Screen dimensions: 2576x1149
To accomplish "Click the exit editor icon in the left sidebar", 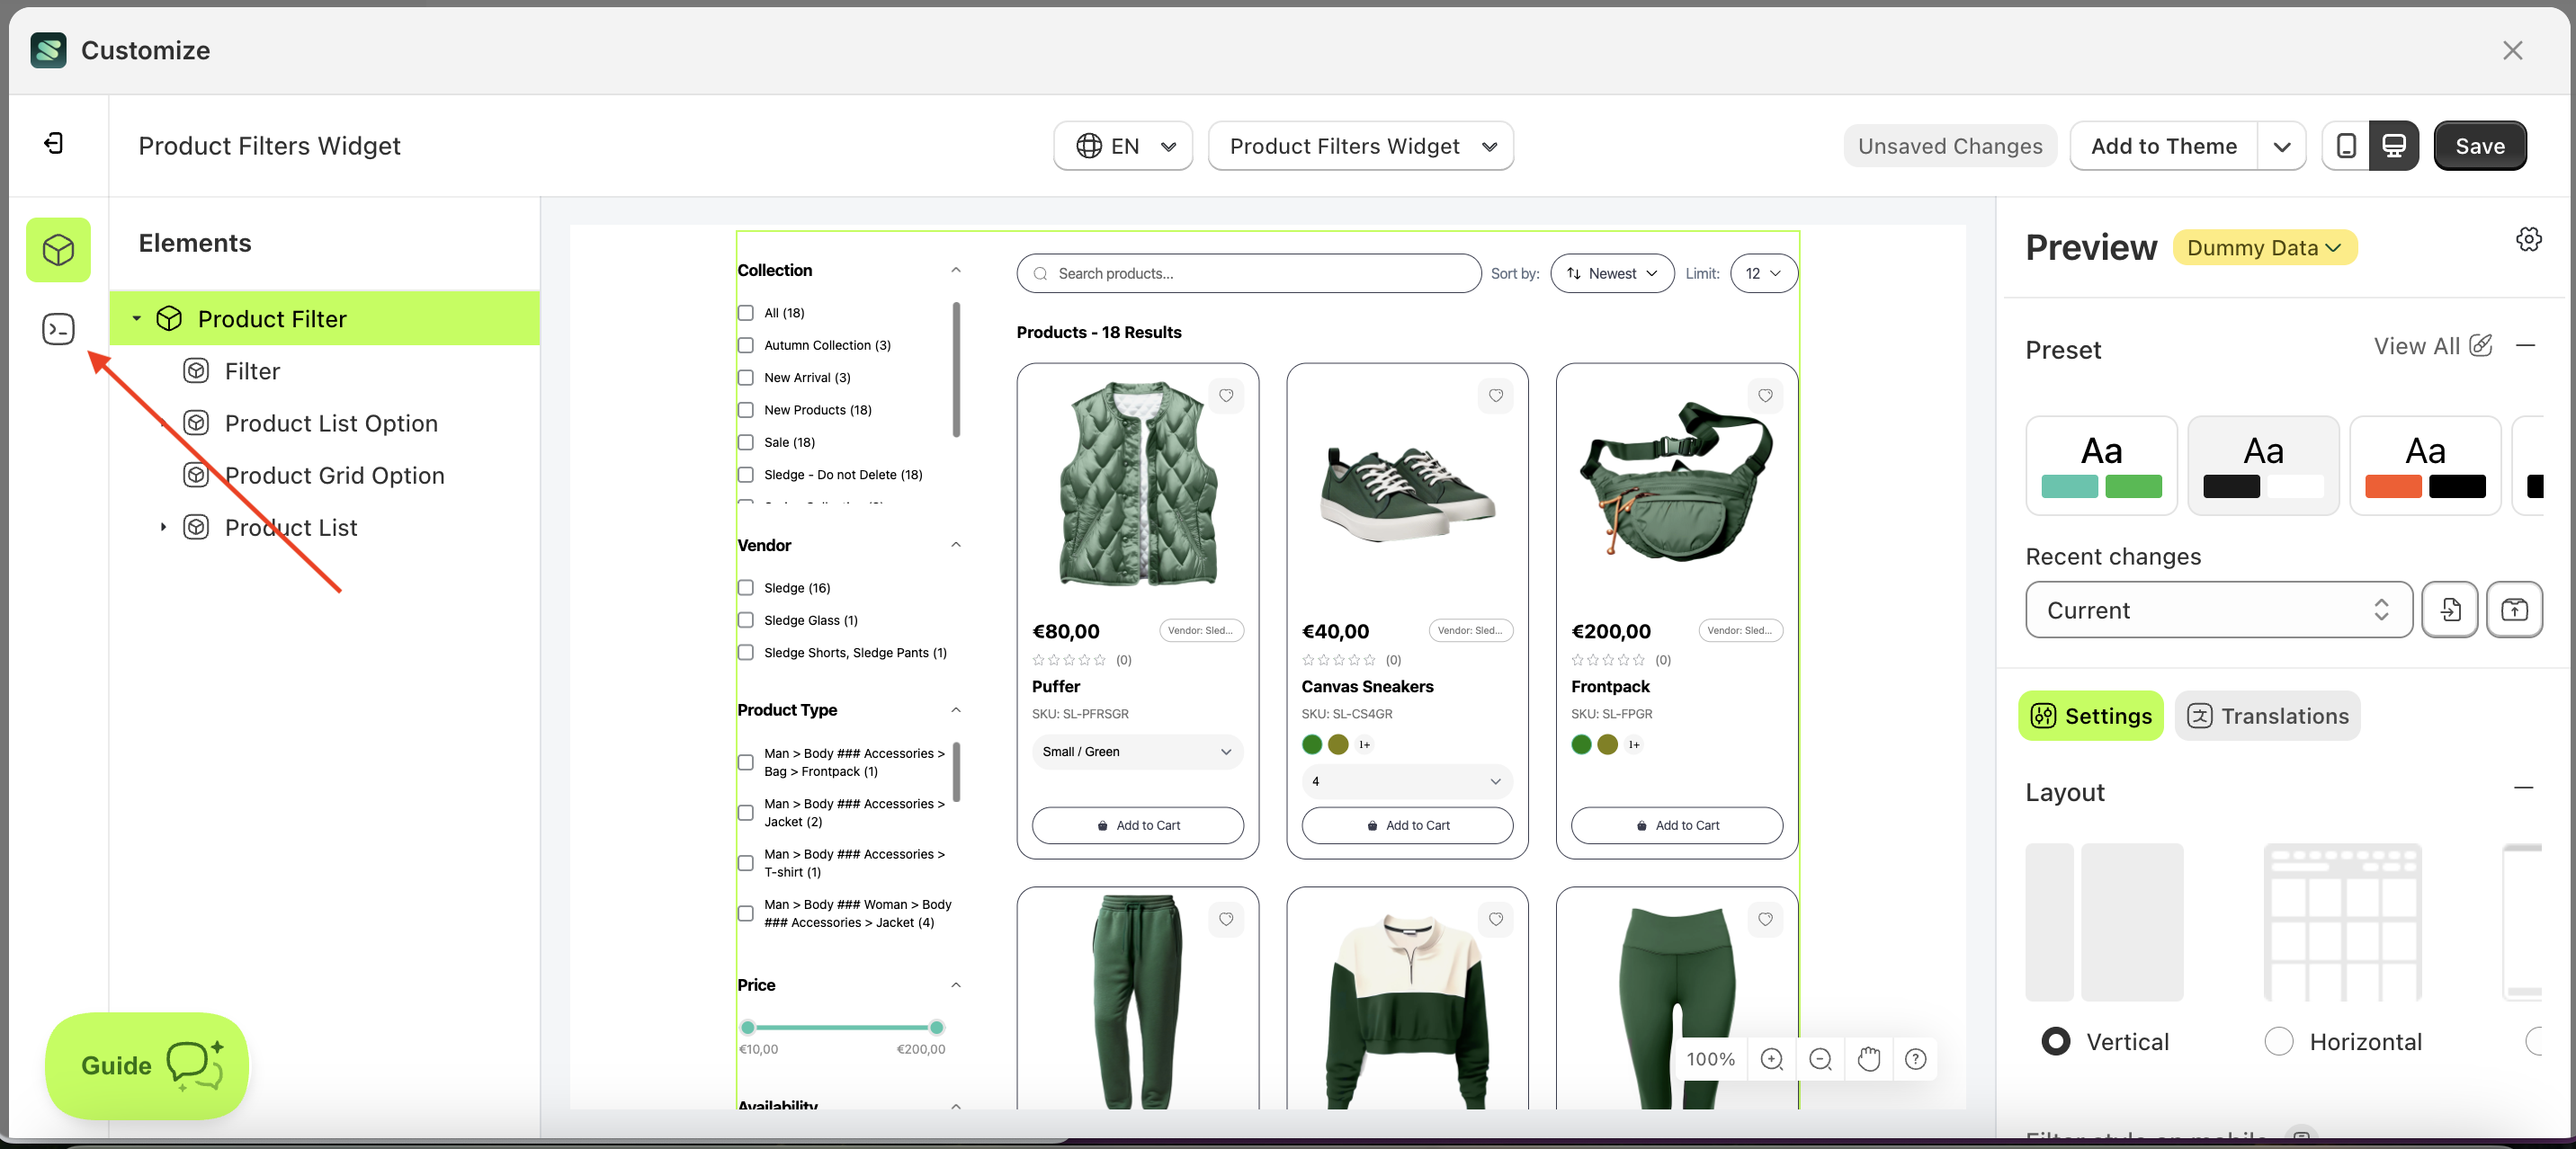I will pyautogui.click(x=54, y=144).
